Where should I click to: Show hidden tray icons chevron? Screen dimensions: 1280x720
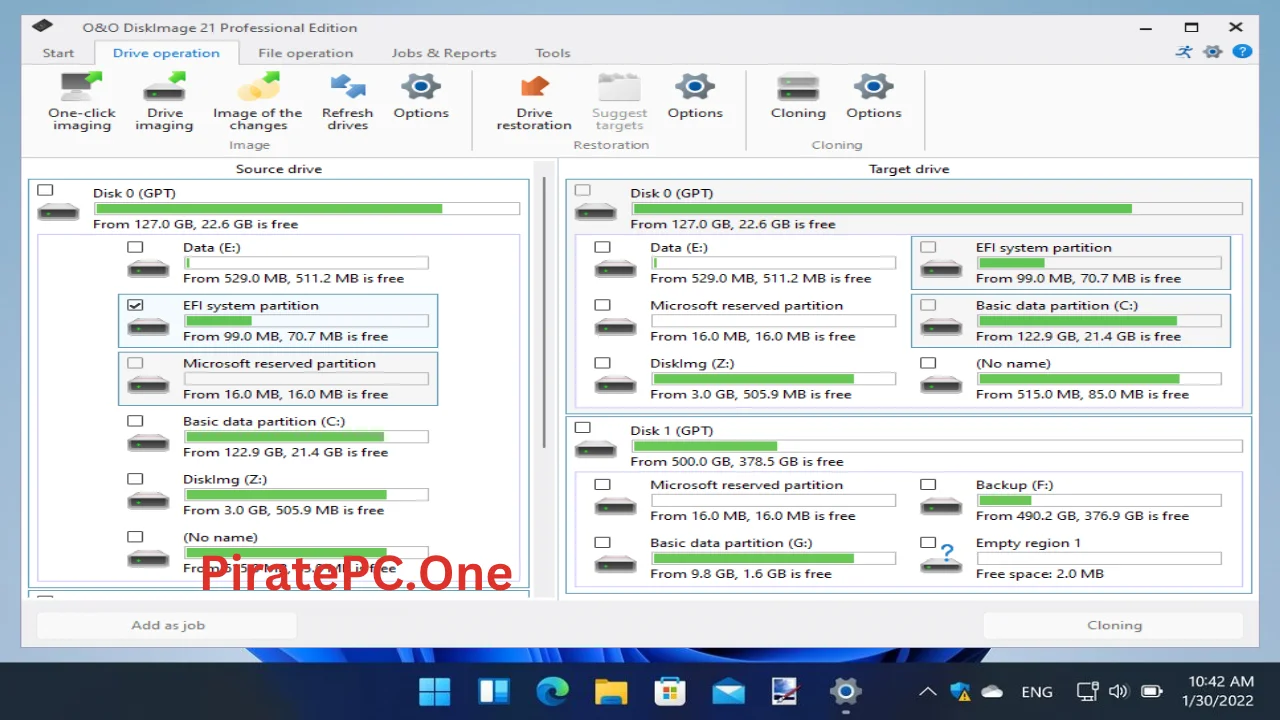click(x=927, y=691)
